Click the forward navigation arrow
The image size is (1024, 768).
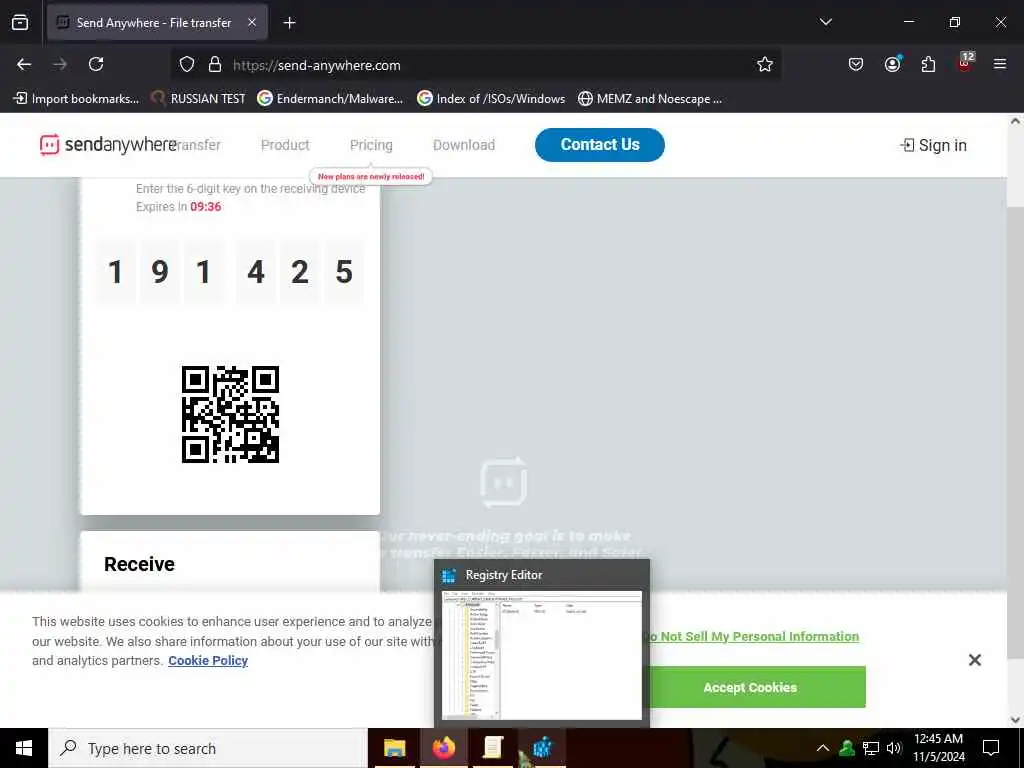pyautogui.click(x=60, y=64)
